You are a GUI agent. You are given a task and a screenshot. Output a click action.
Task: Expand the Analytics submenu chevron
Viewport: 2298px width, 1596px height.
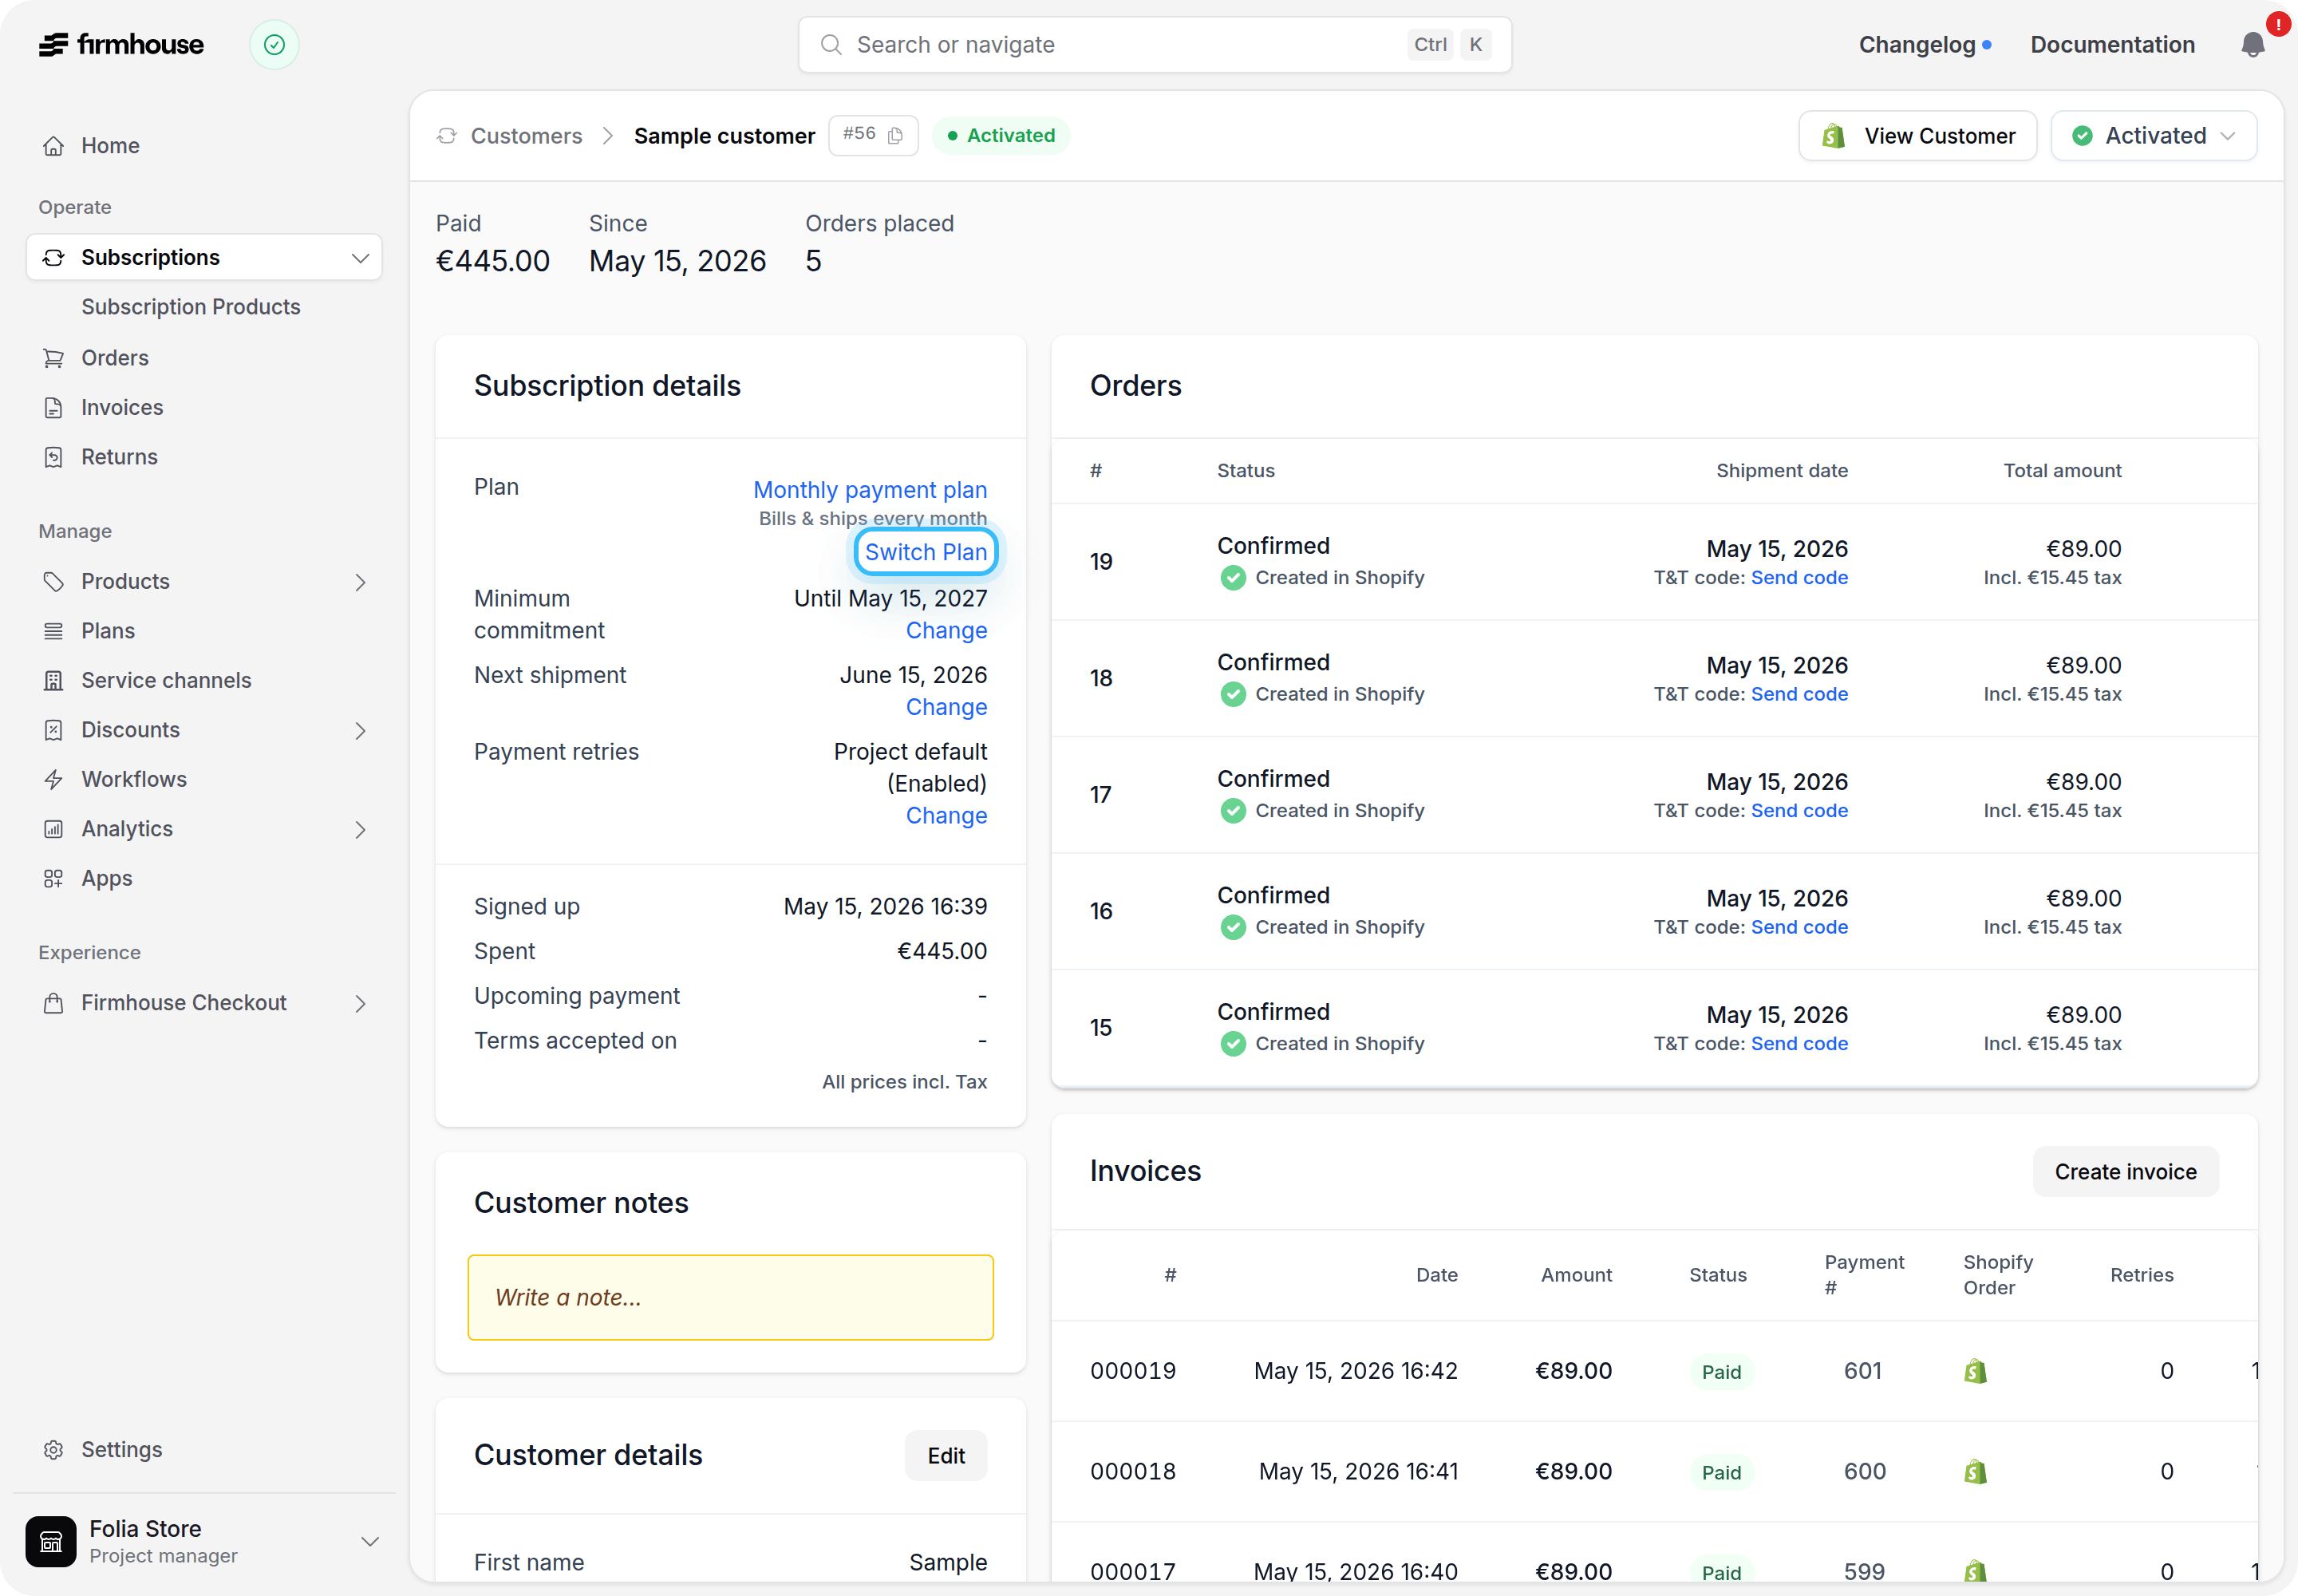click(361, 830)
